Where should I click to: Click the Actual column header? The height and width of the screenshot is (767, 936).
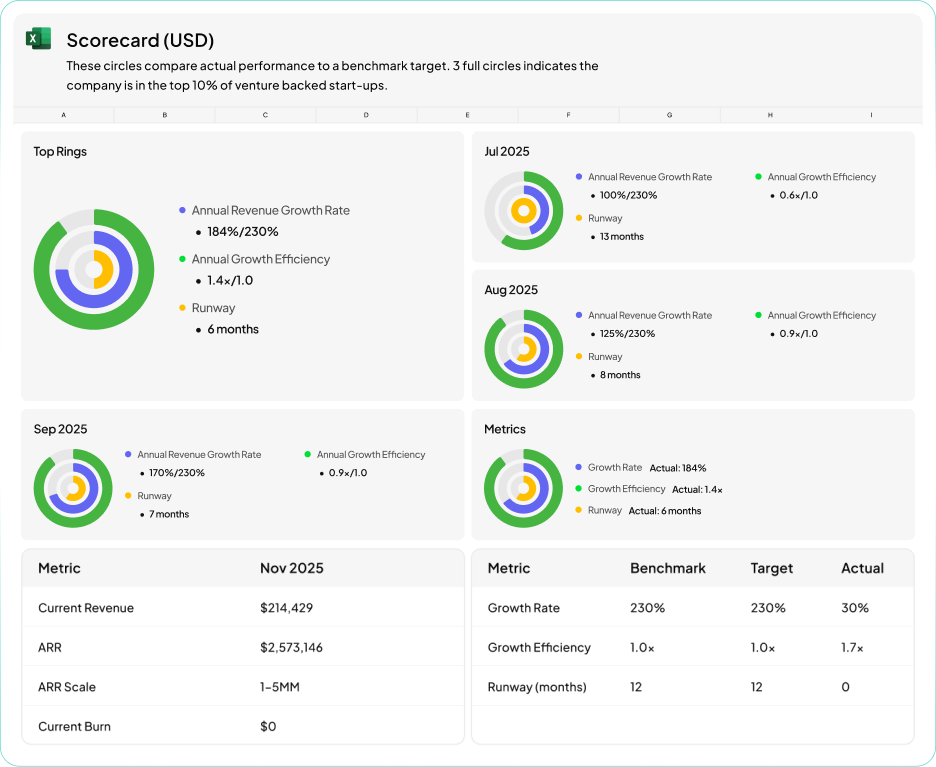click(863, 568)
